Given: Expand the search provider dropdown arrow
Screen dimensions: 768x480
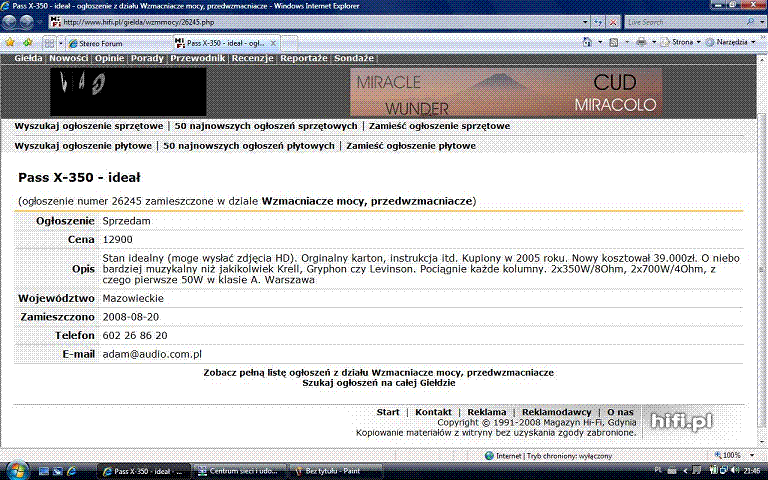Looking at the screenshot, I should [x=762, y=22].
